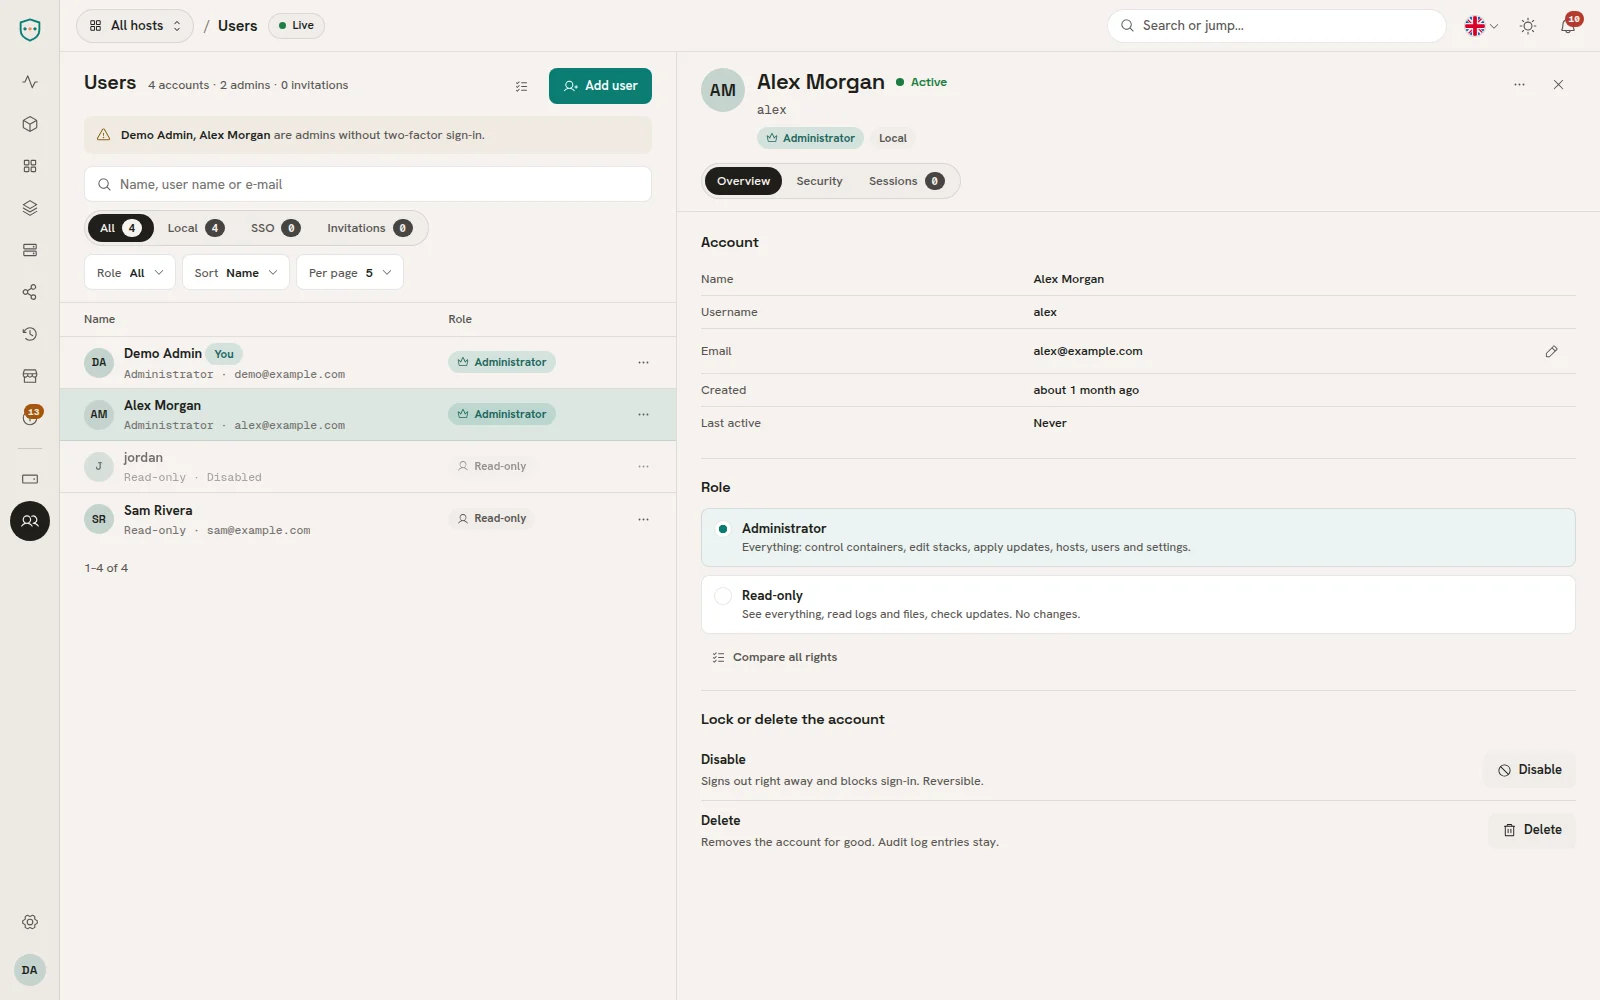
Task: Open the sidebar icon with badge 13
Action: 30,417
